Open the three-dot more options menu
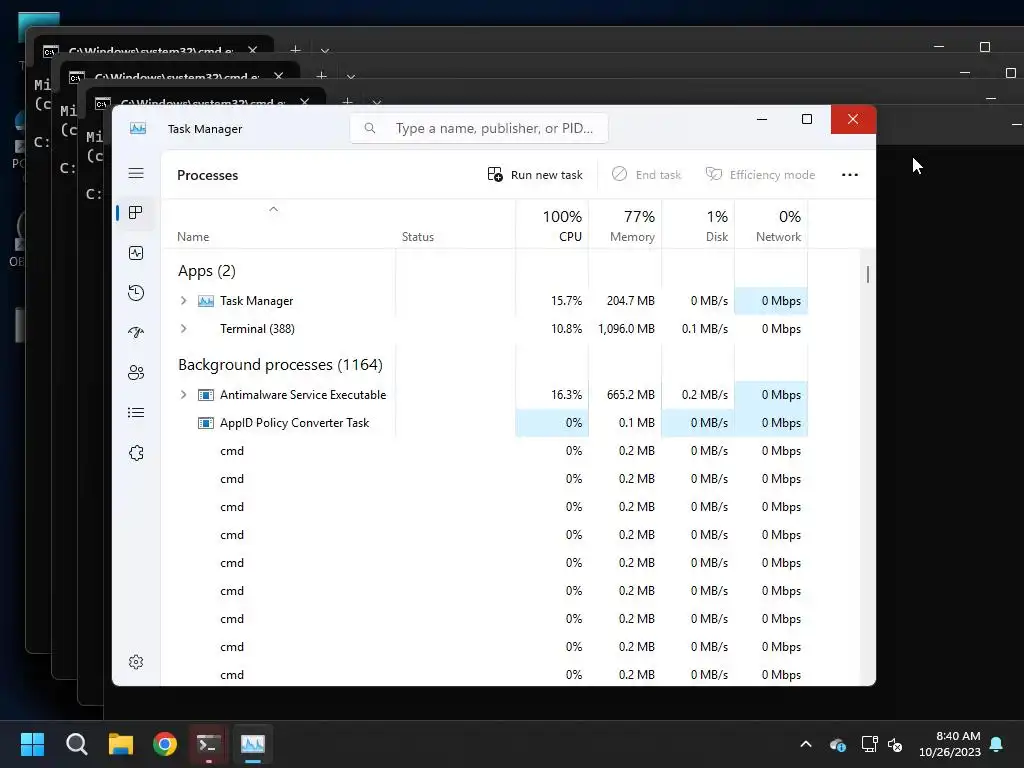This screenshot has width=1024, height=768. pos(850,174)
